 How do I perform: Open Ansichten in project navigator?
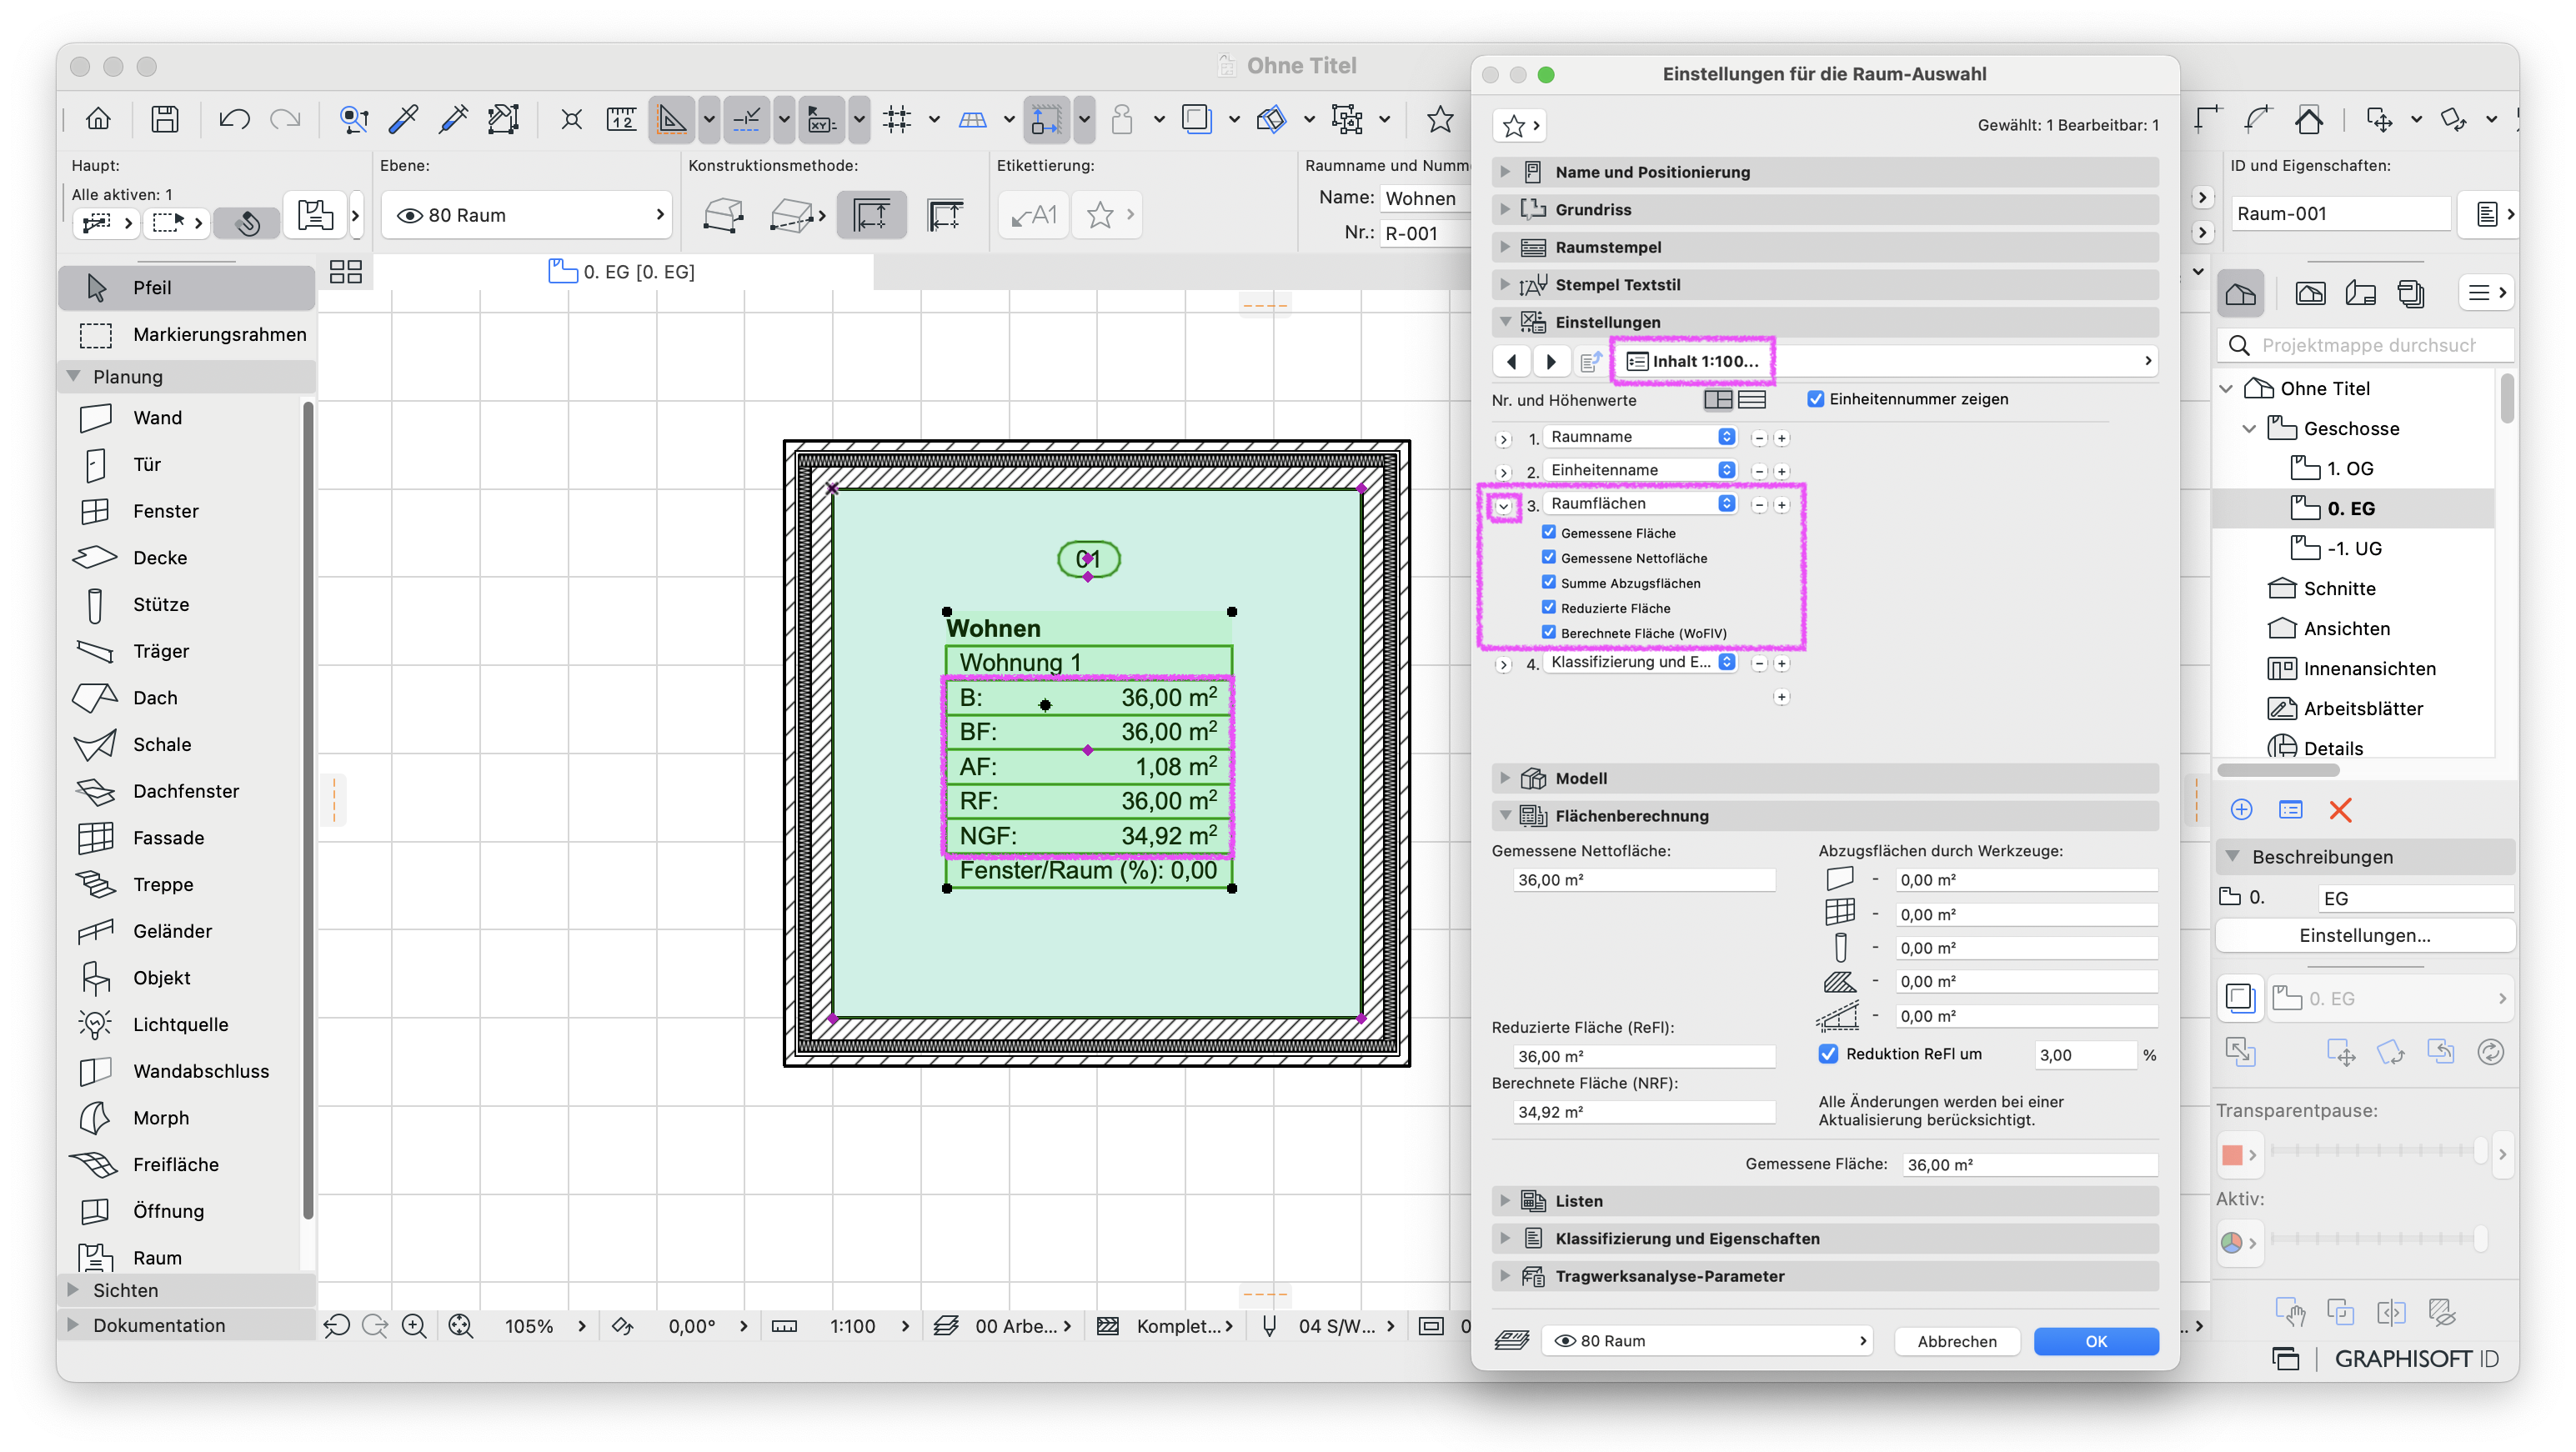click(2346, 628)
